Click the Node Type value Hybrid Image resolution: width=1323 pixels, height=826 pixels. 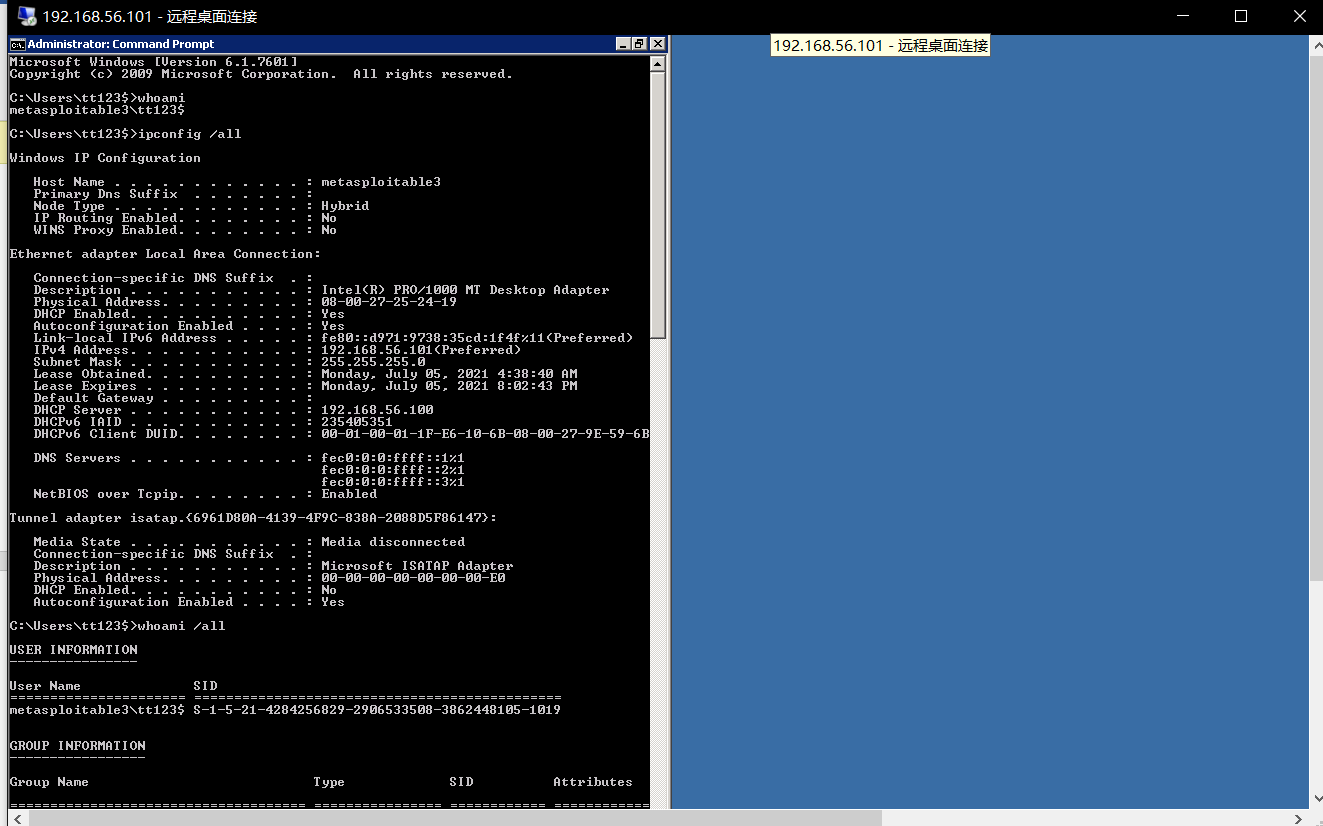tap(345, 206)
